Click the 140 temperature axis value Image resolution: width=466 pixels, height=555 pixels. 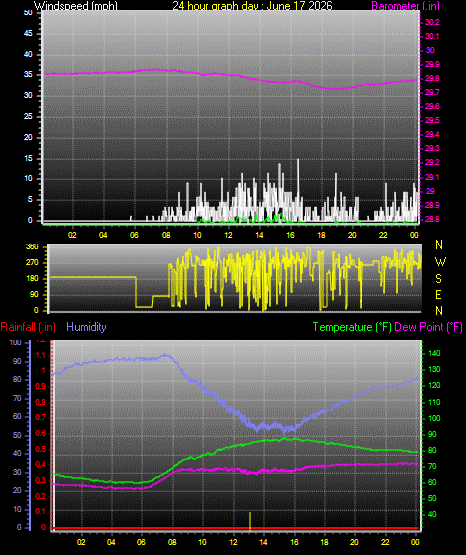pyautogui.click(x=434, y=354)
